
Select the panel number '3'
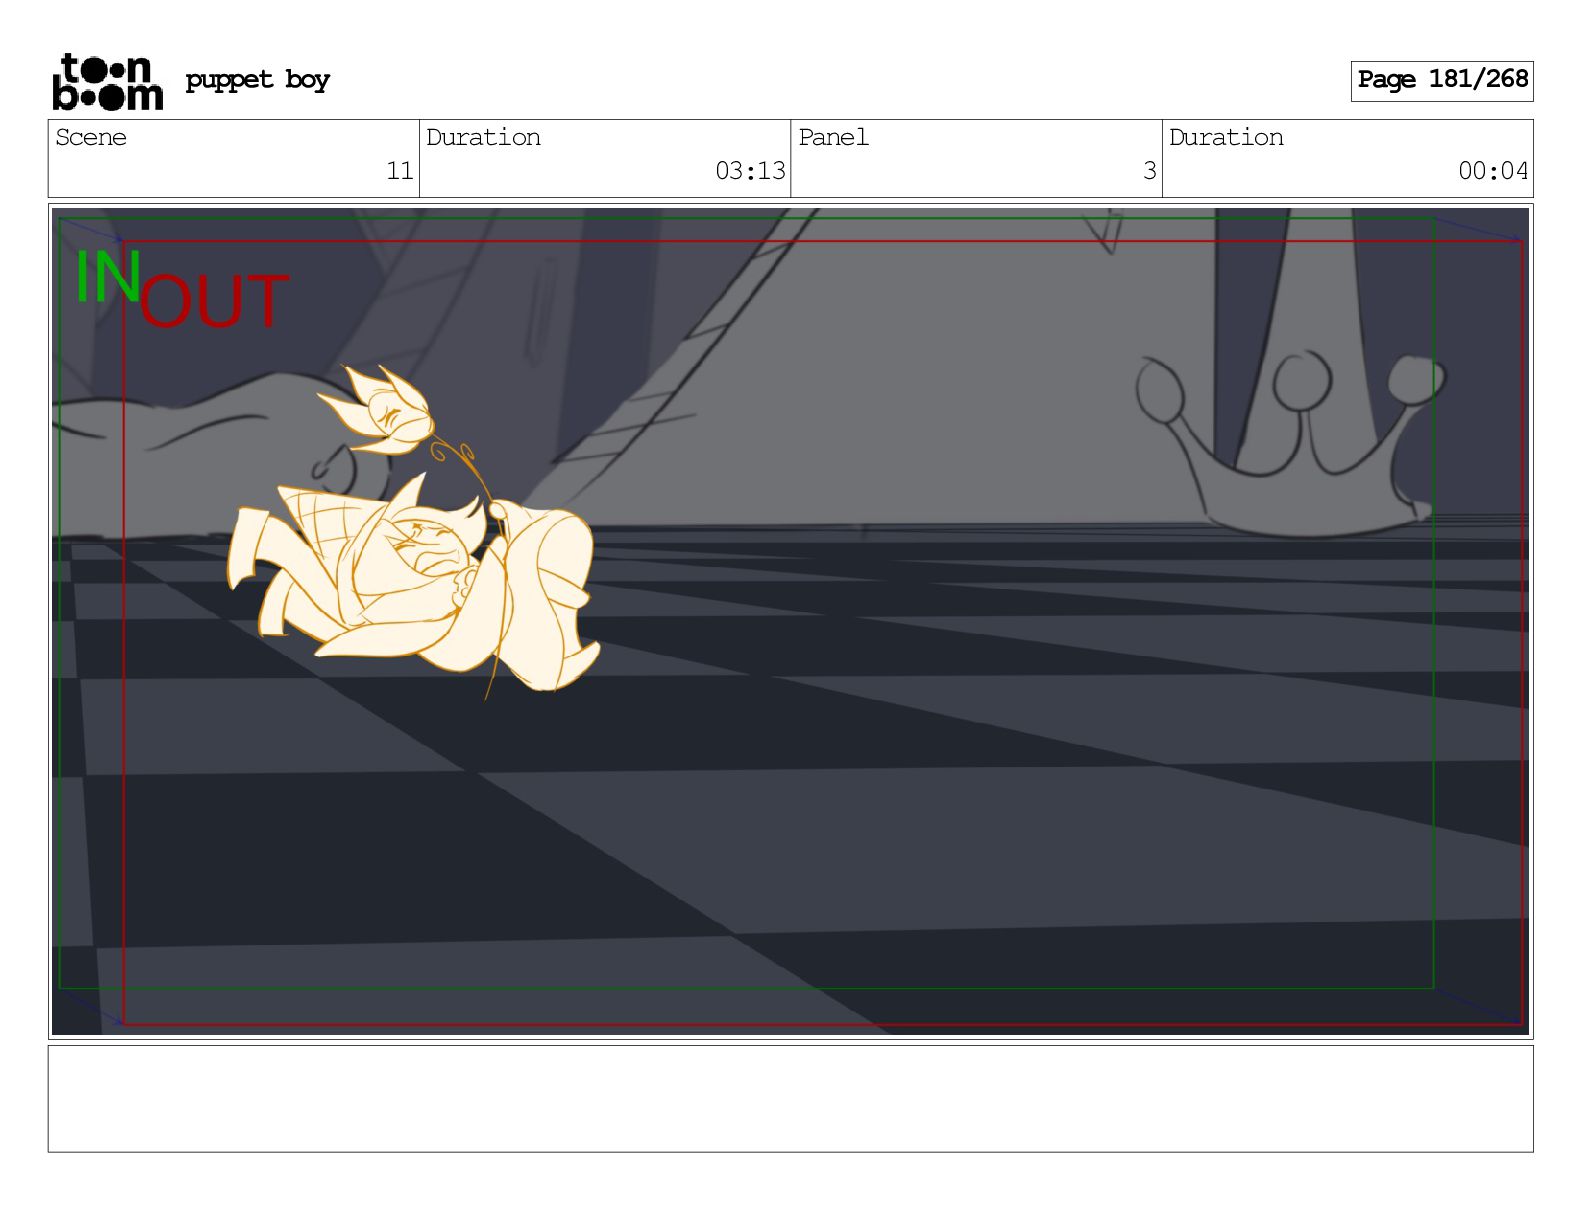pyautogui.click(x=1150, y=171)
